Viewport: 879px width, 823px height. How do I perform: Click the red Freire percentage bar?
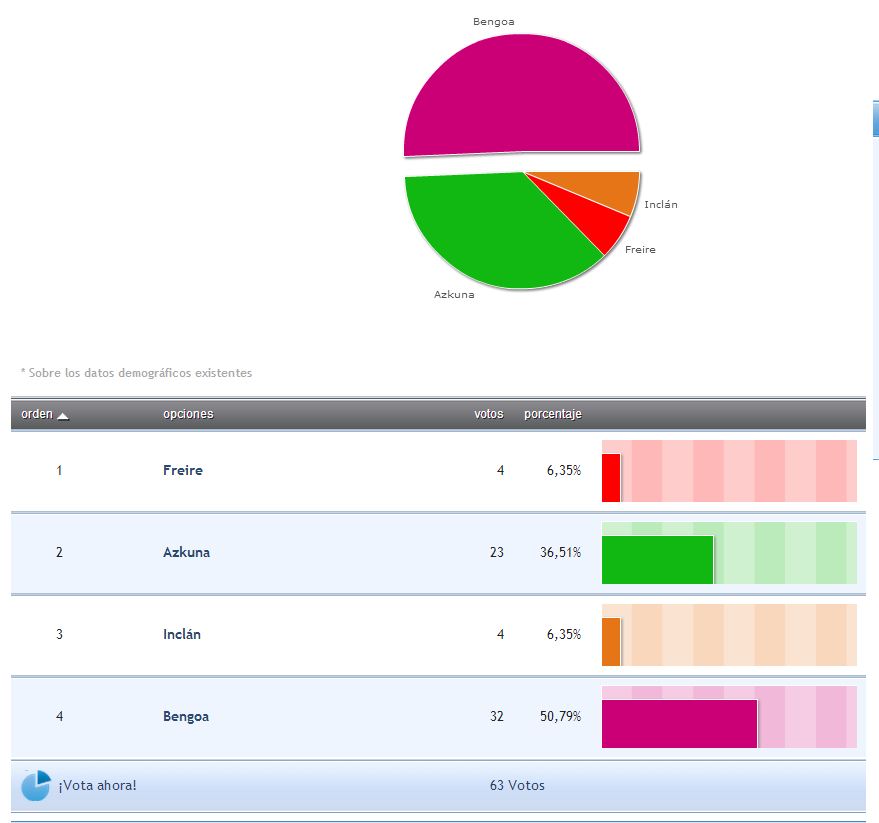pos(611,477)
